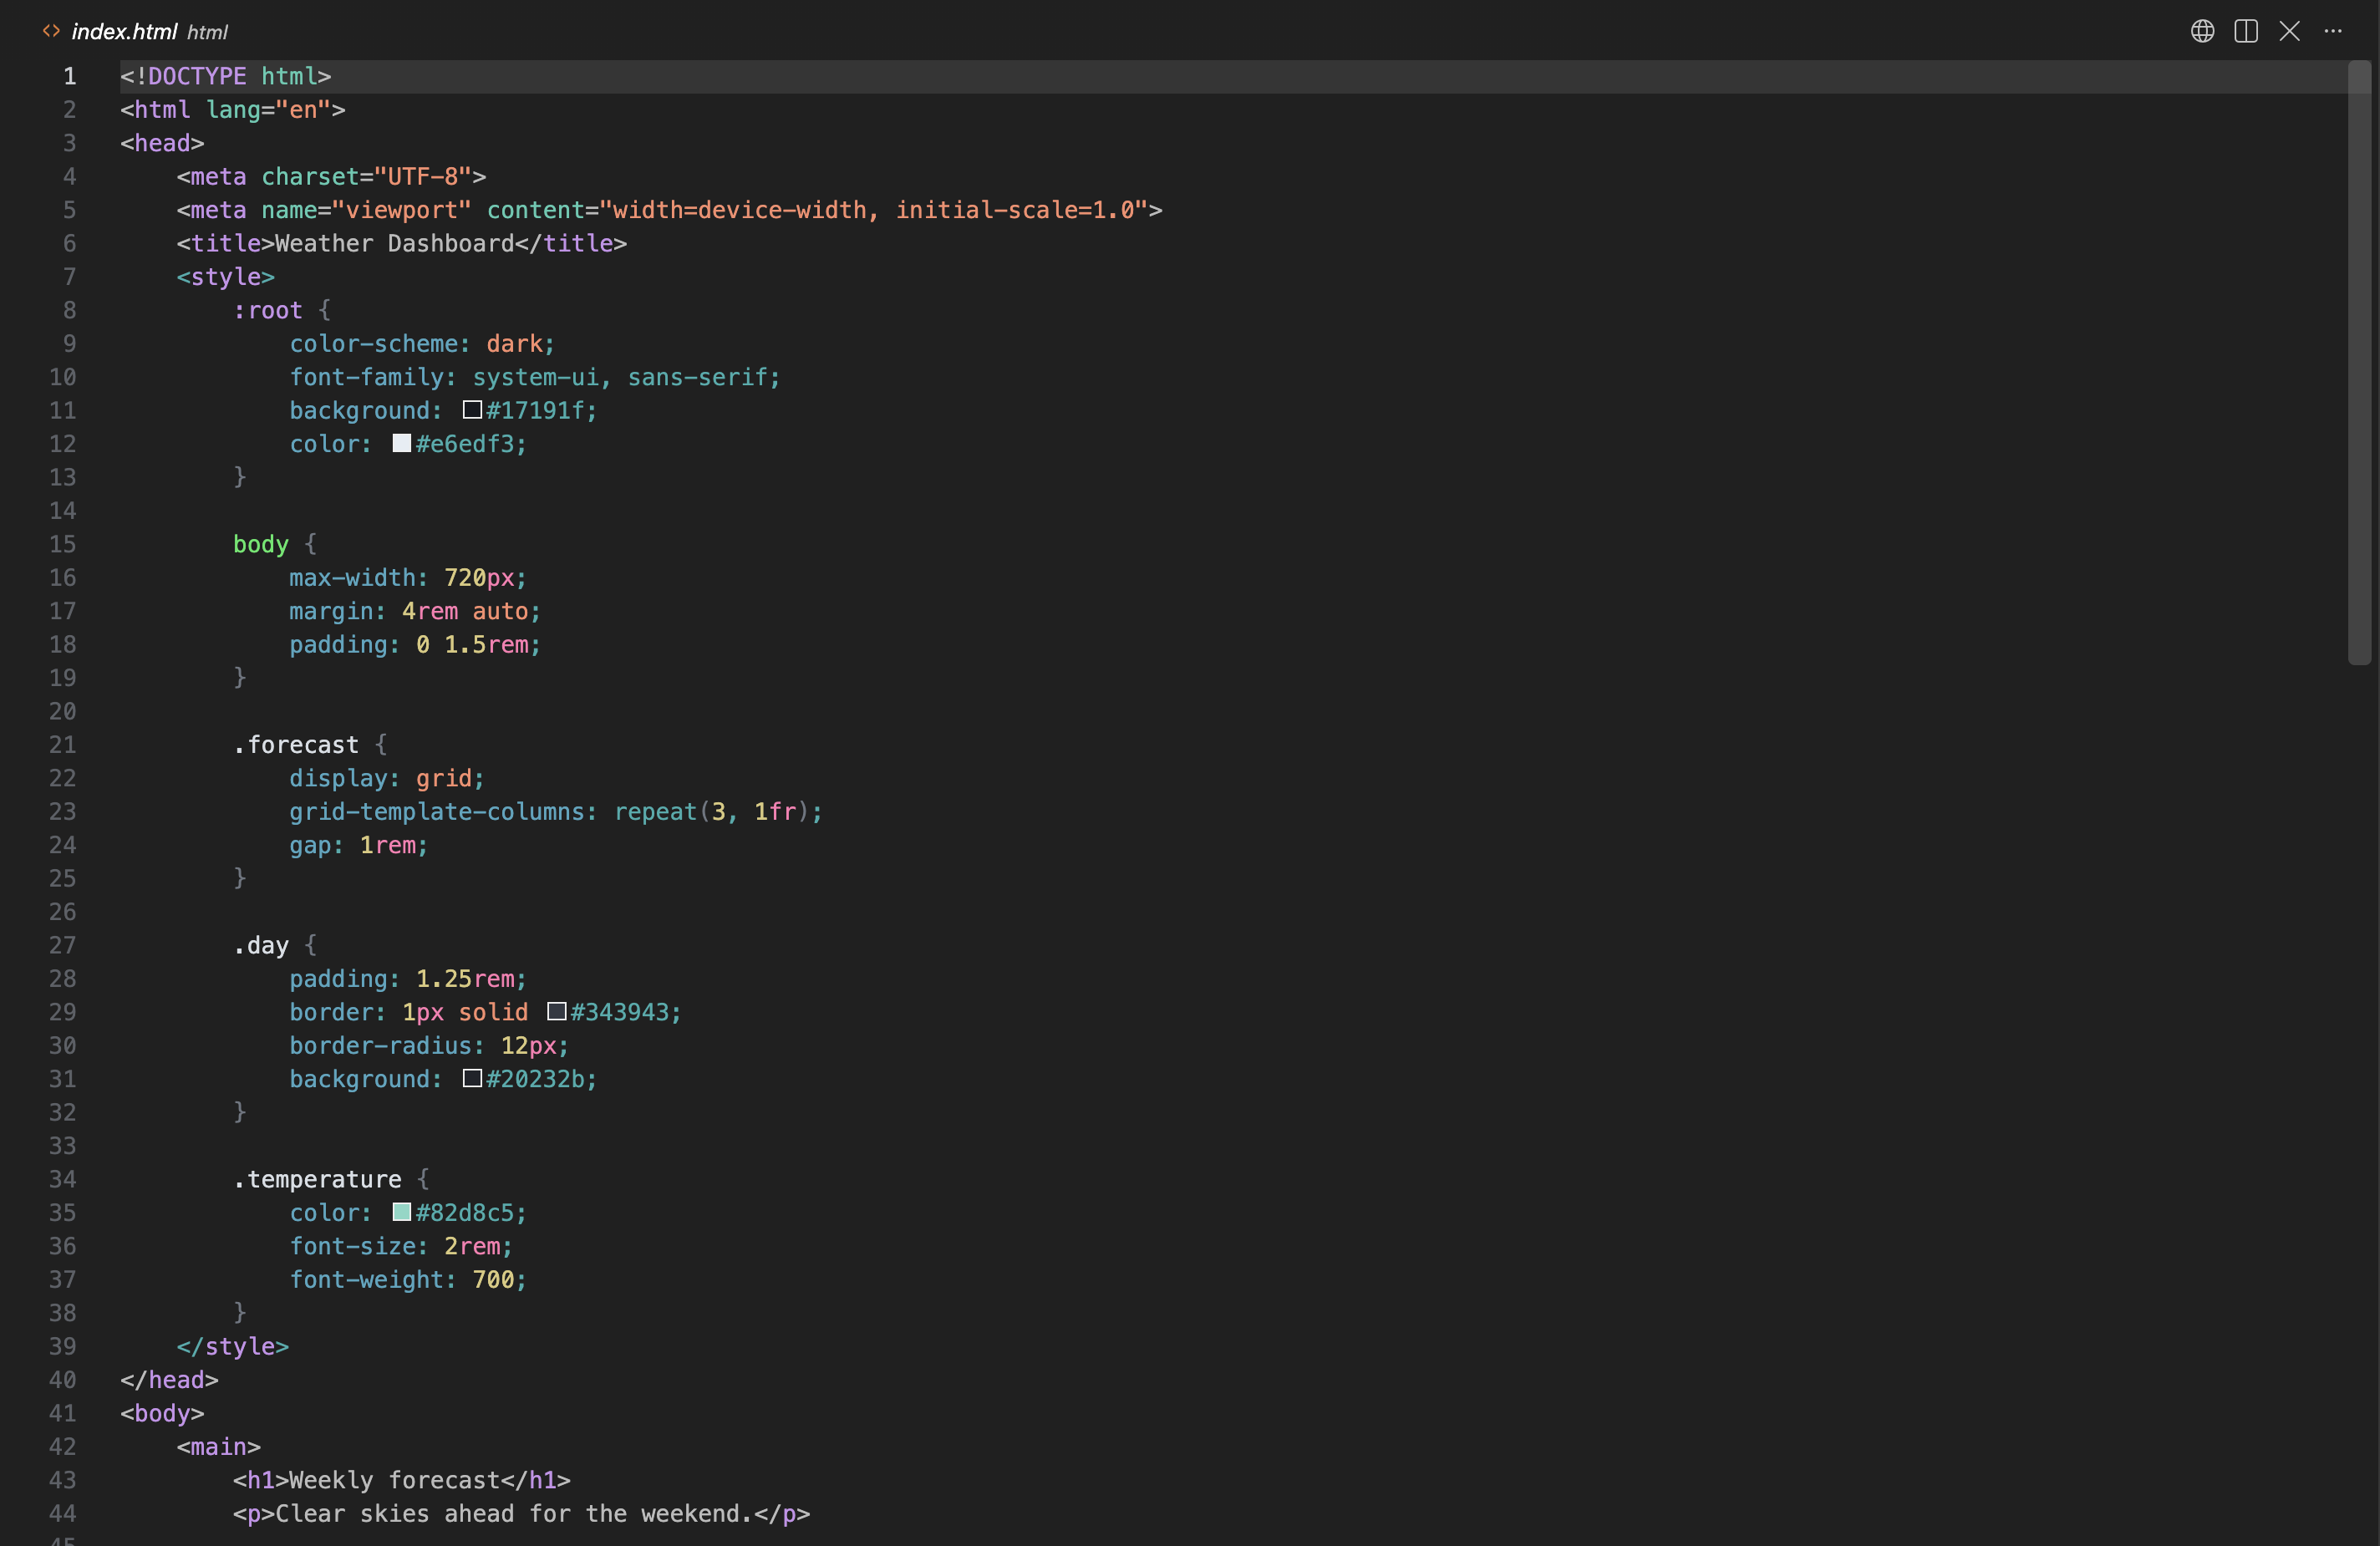This screenshot has height=1546, width=2380.
Task: Click the closing '</style>' tag
Action: [233, 1346]
